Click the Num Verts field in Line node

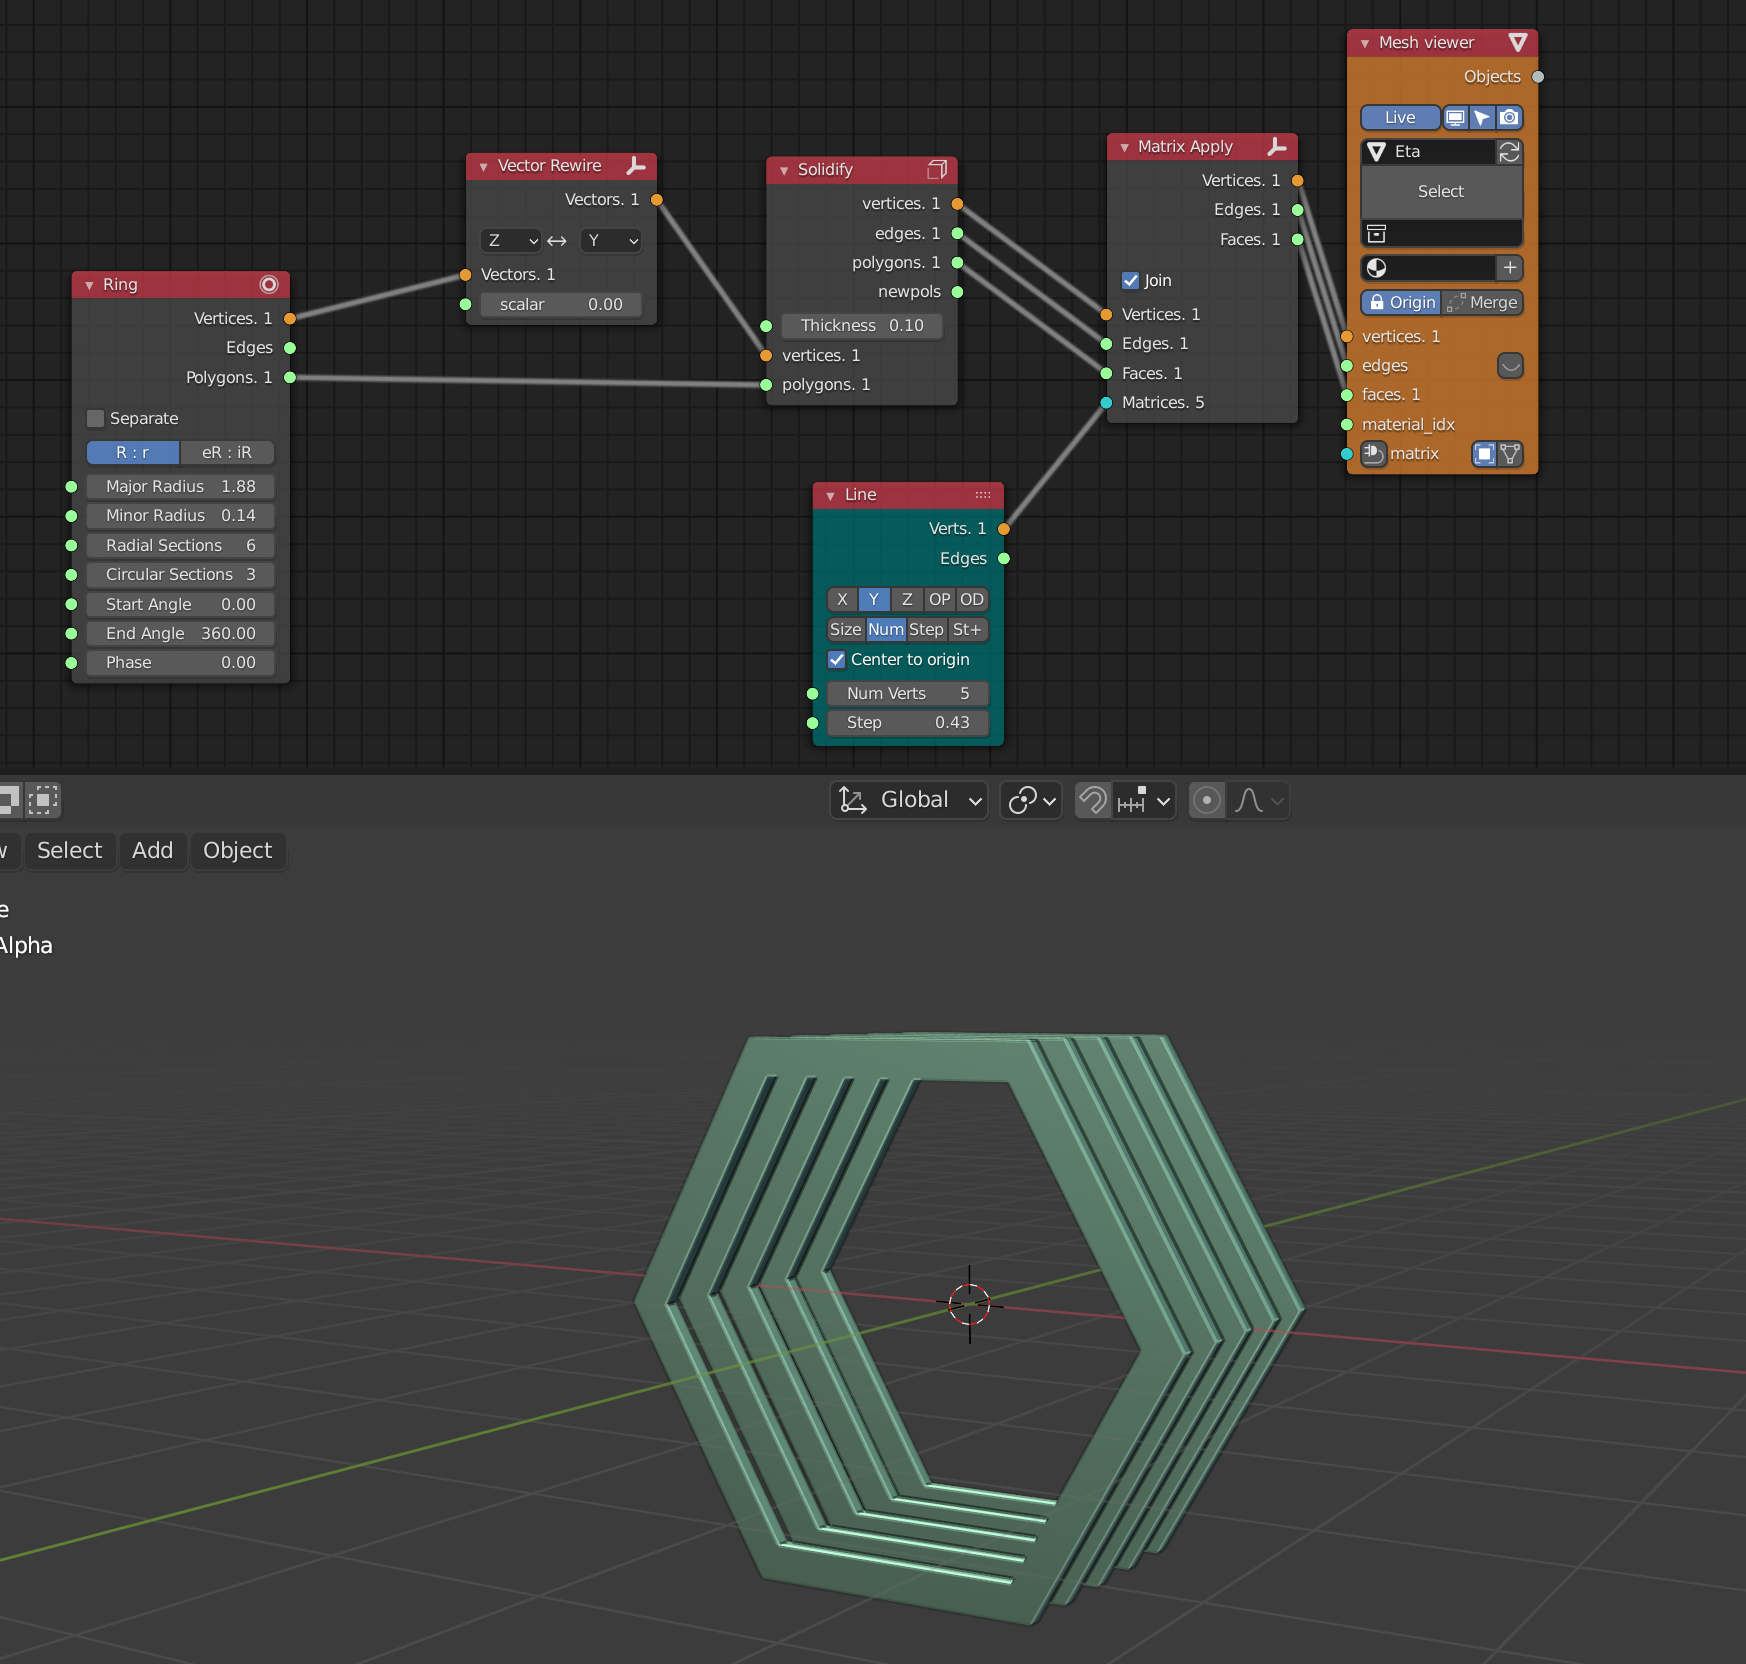905,693
